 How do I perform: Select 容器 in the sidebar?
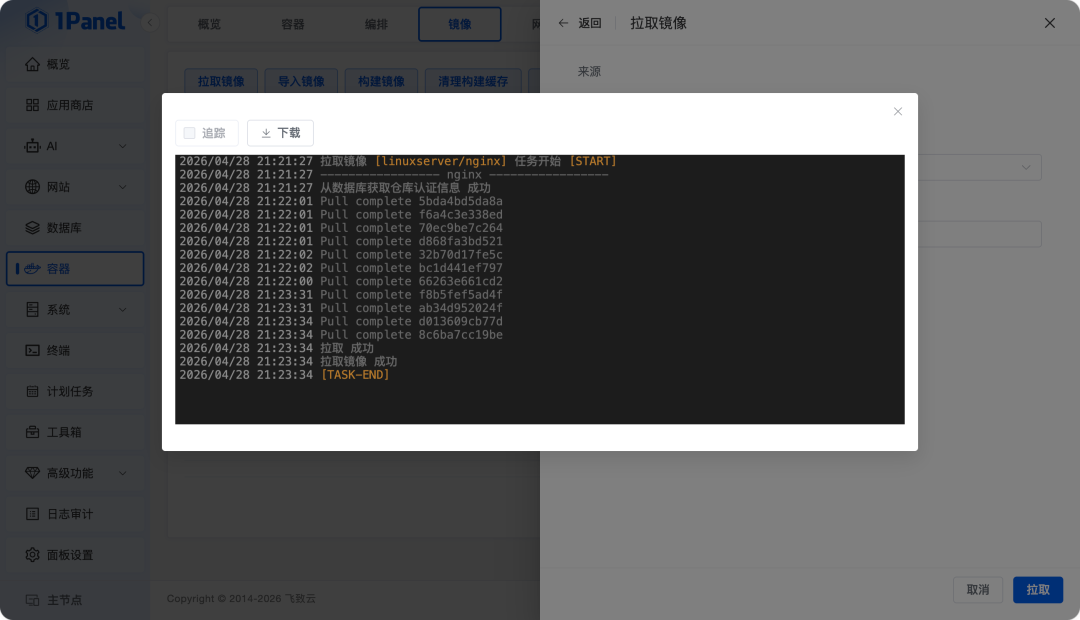tap(75, 269)
